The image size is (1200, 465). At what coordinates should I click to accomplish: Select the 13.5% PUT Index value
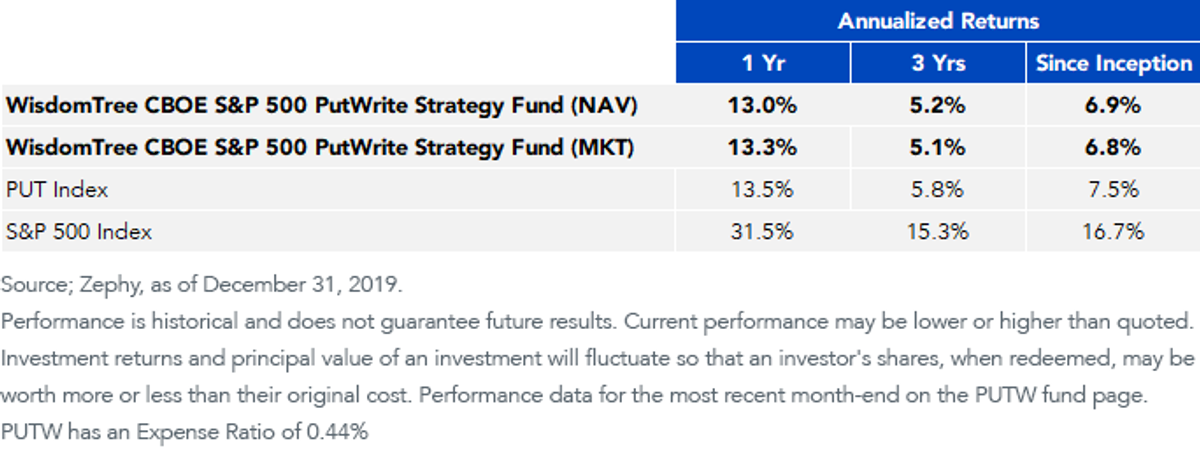point(764,189)
